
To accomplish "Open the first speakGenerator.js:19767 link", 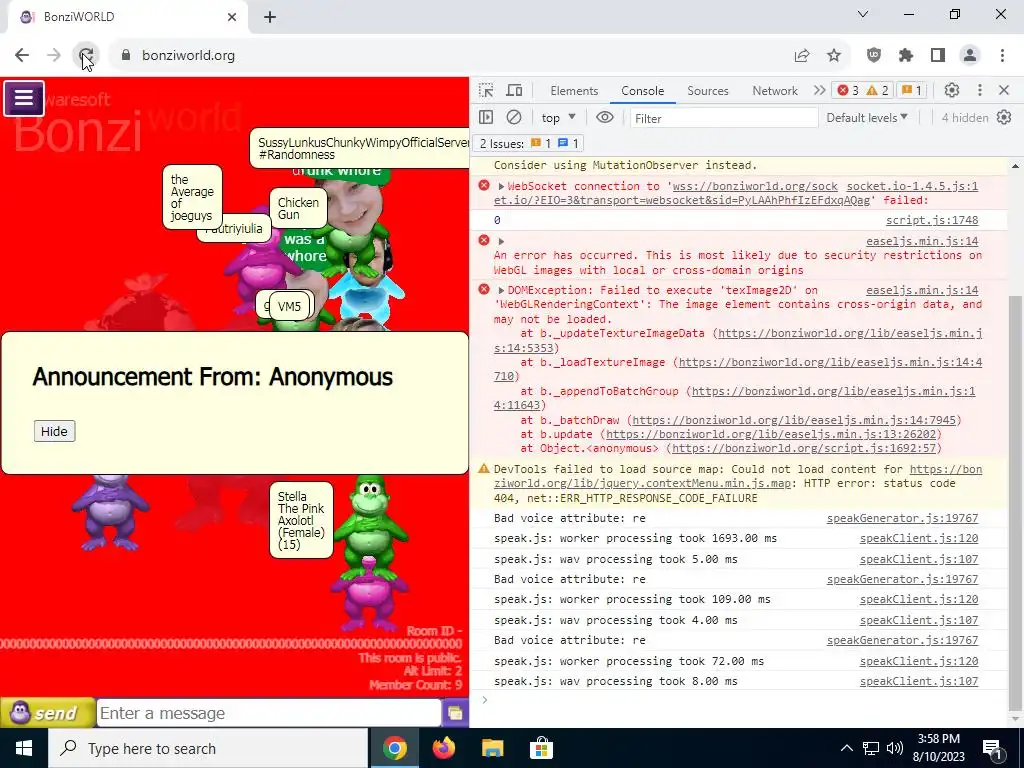I will coord(903,519).
